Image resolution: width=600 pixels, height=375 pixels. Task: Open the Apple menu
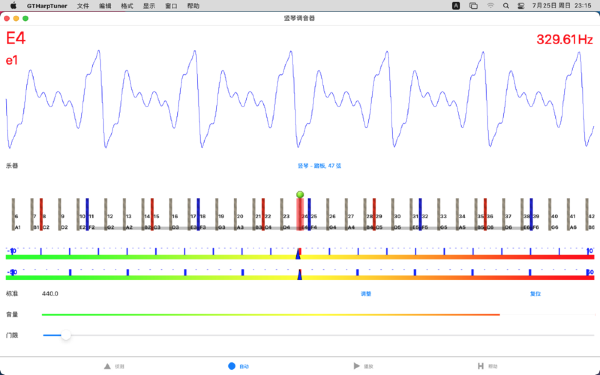coord(13,6)
